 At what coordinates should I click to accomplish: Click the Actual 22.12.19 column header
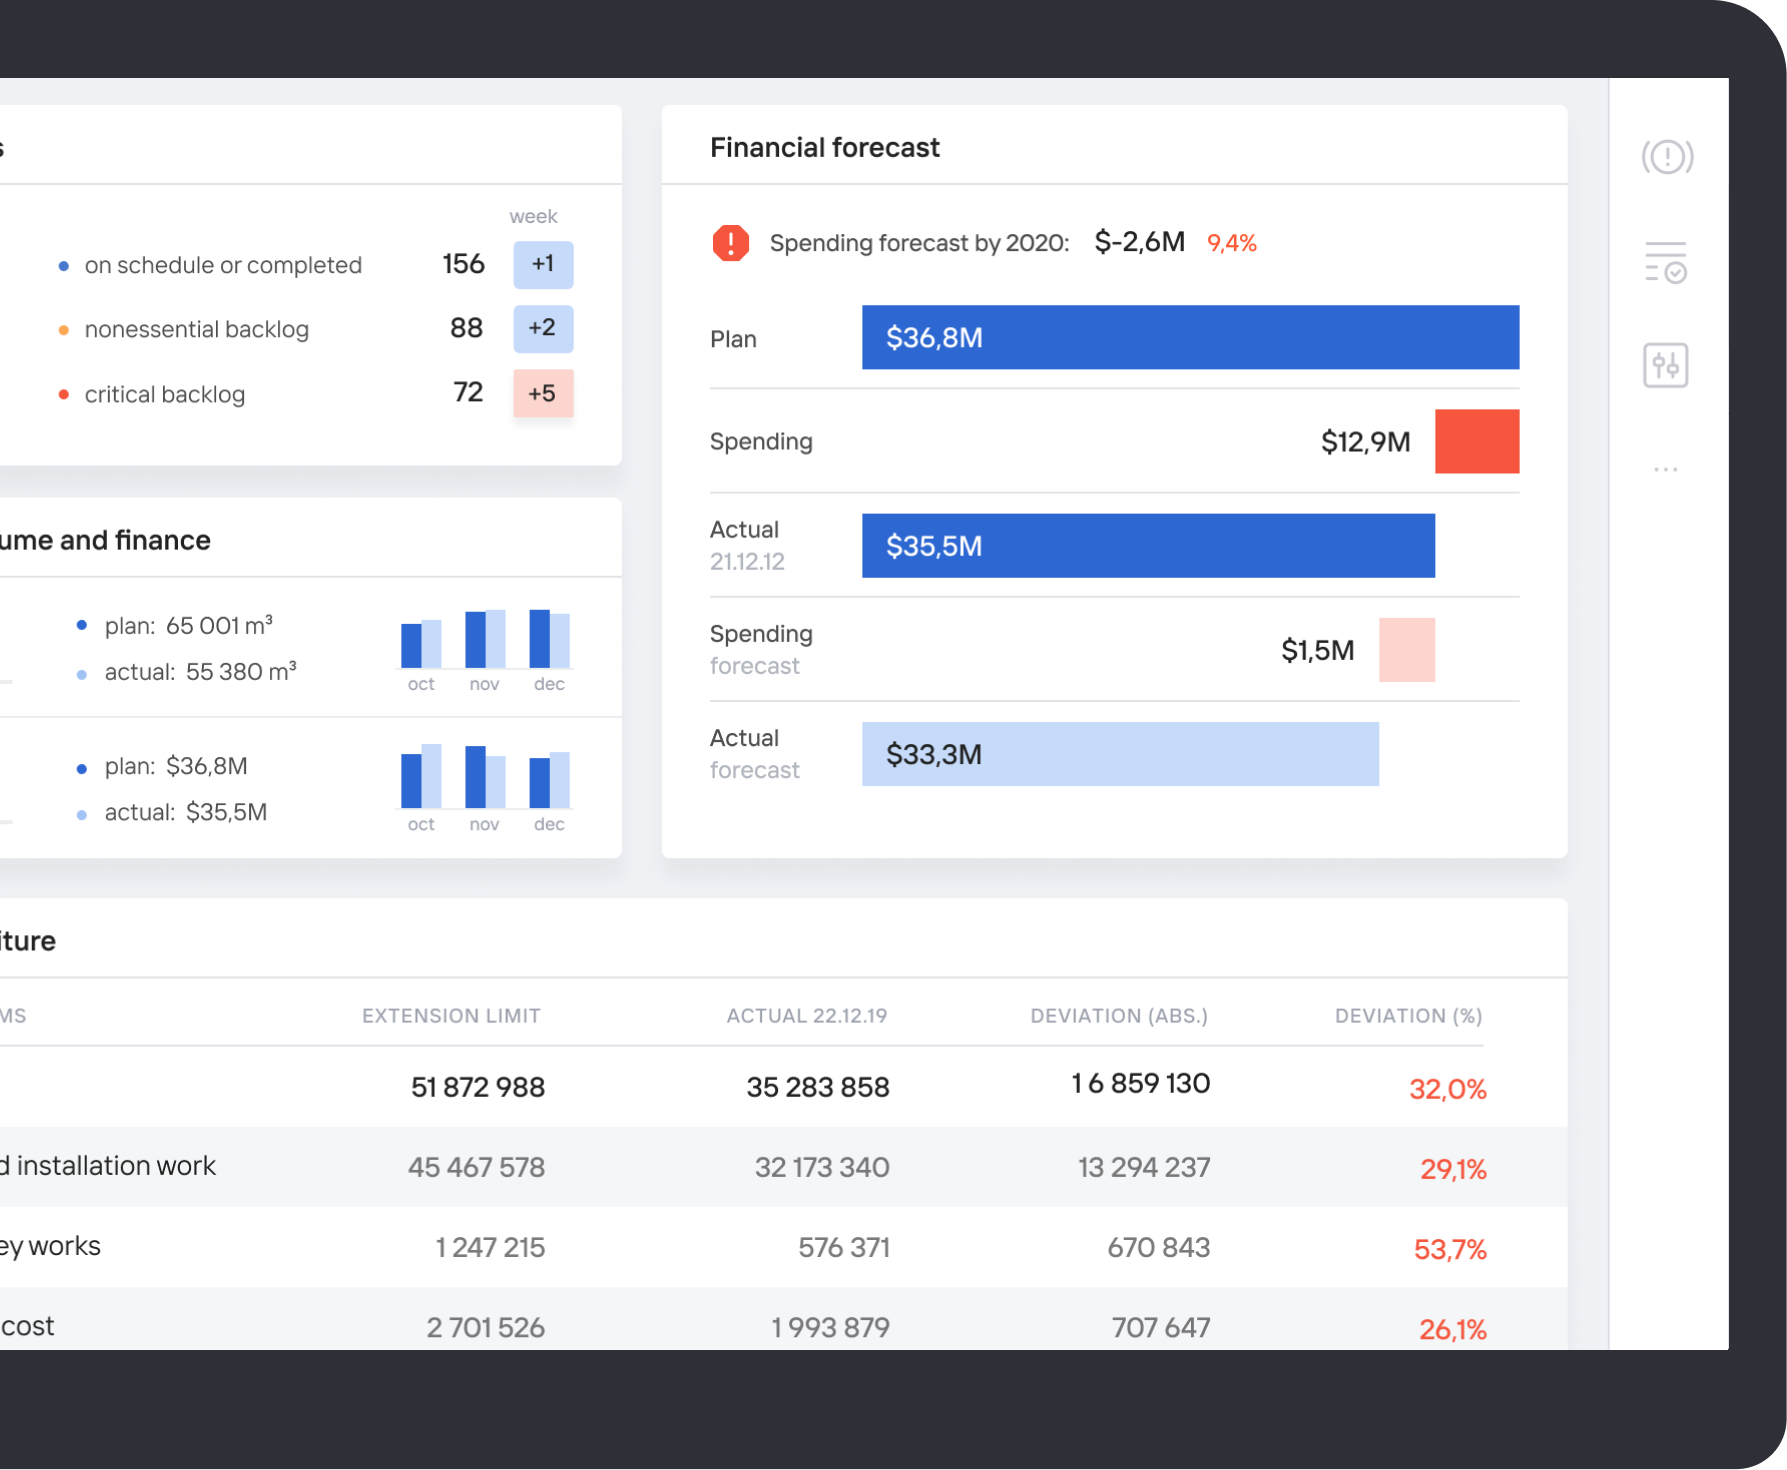pyautogui.click(x=806, y=1016)
